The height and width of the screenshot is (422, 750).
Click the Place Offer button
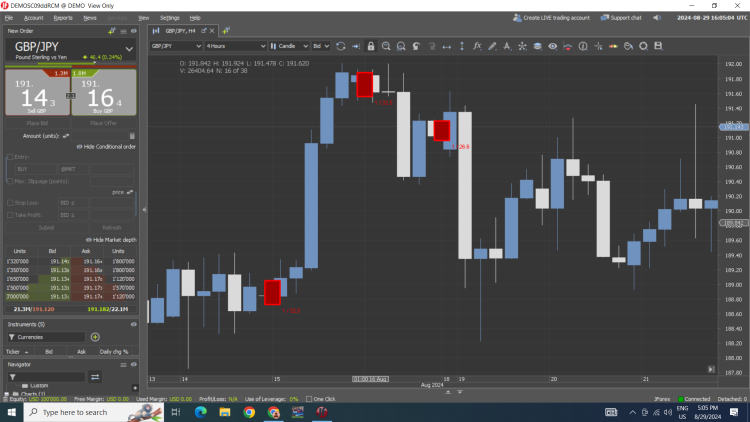point(103,123)
